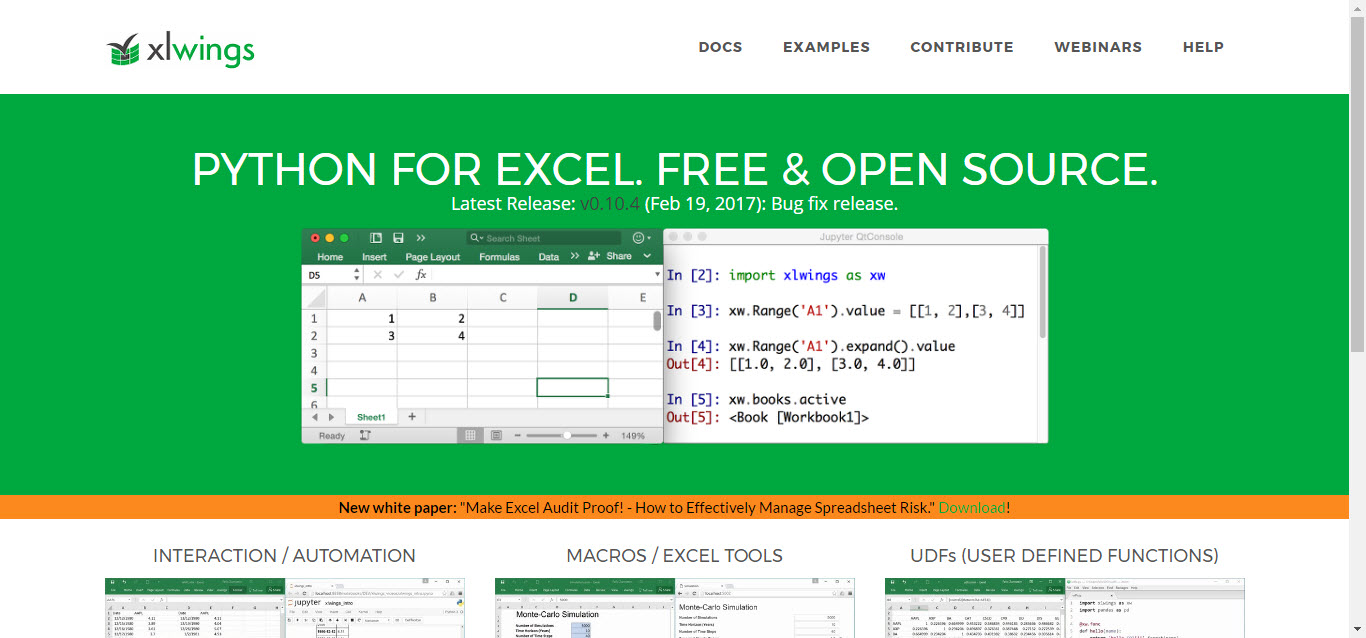Viewport: 1366px width, 638px height.
Task: Select the Data ribbon tab in Excel screenshot
Action: click(x=548, y=257)
